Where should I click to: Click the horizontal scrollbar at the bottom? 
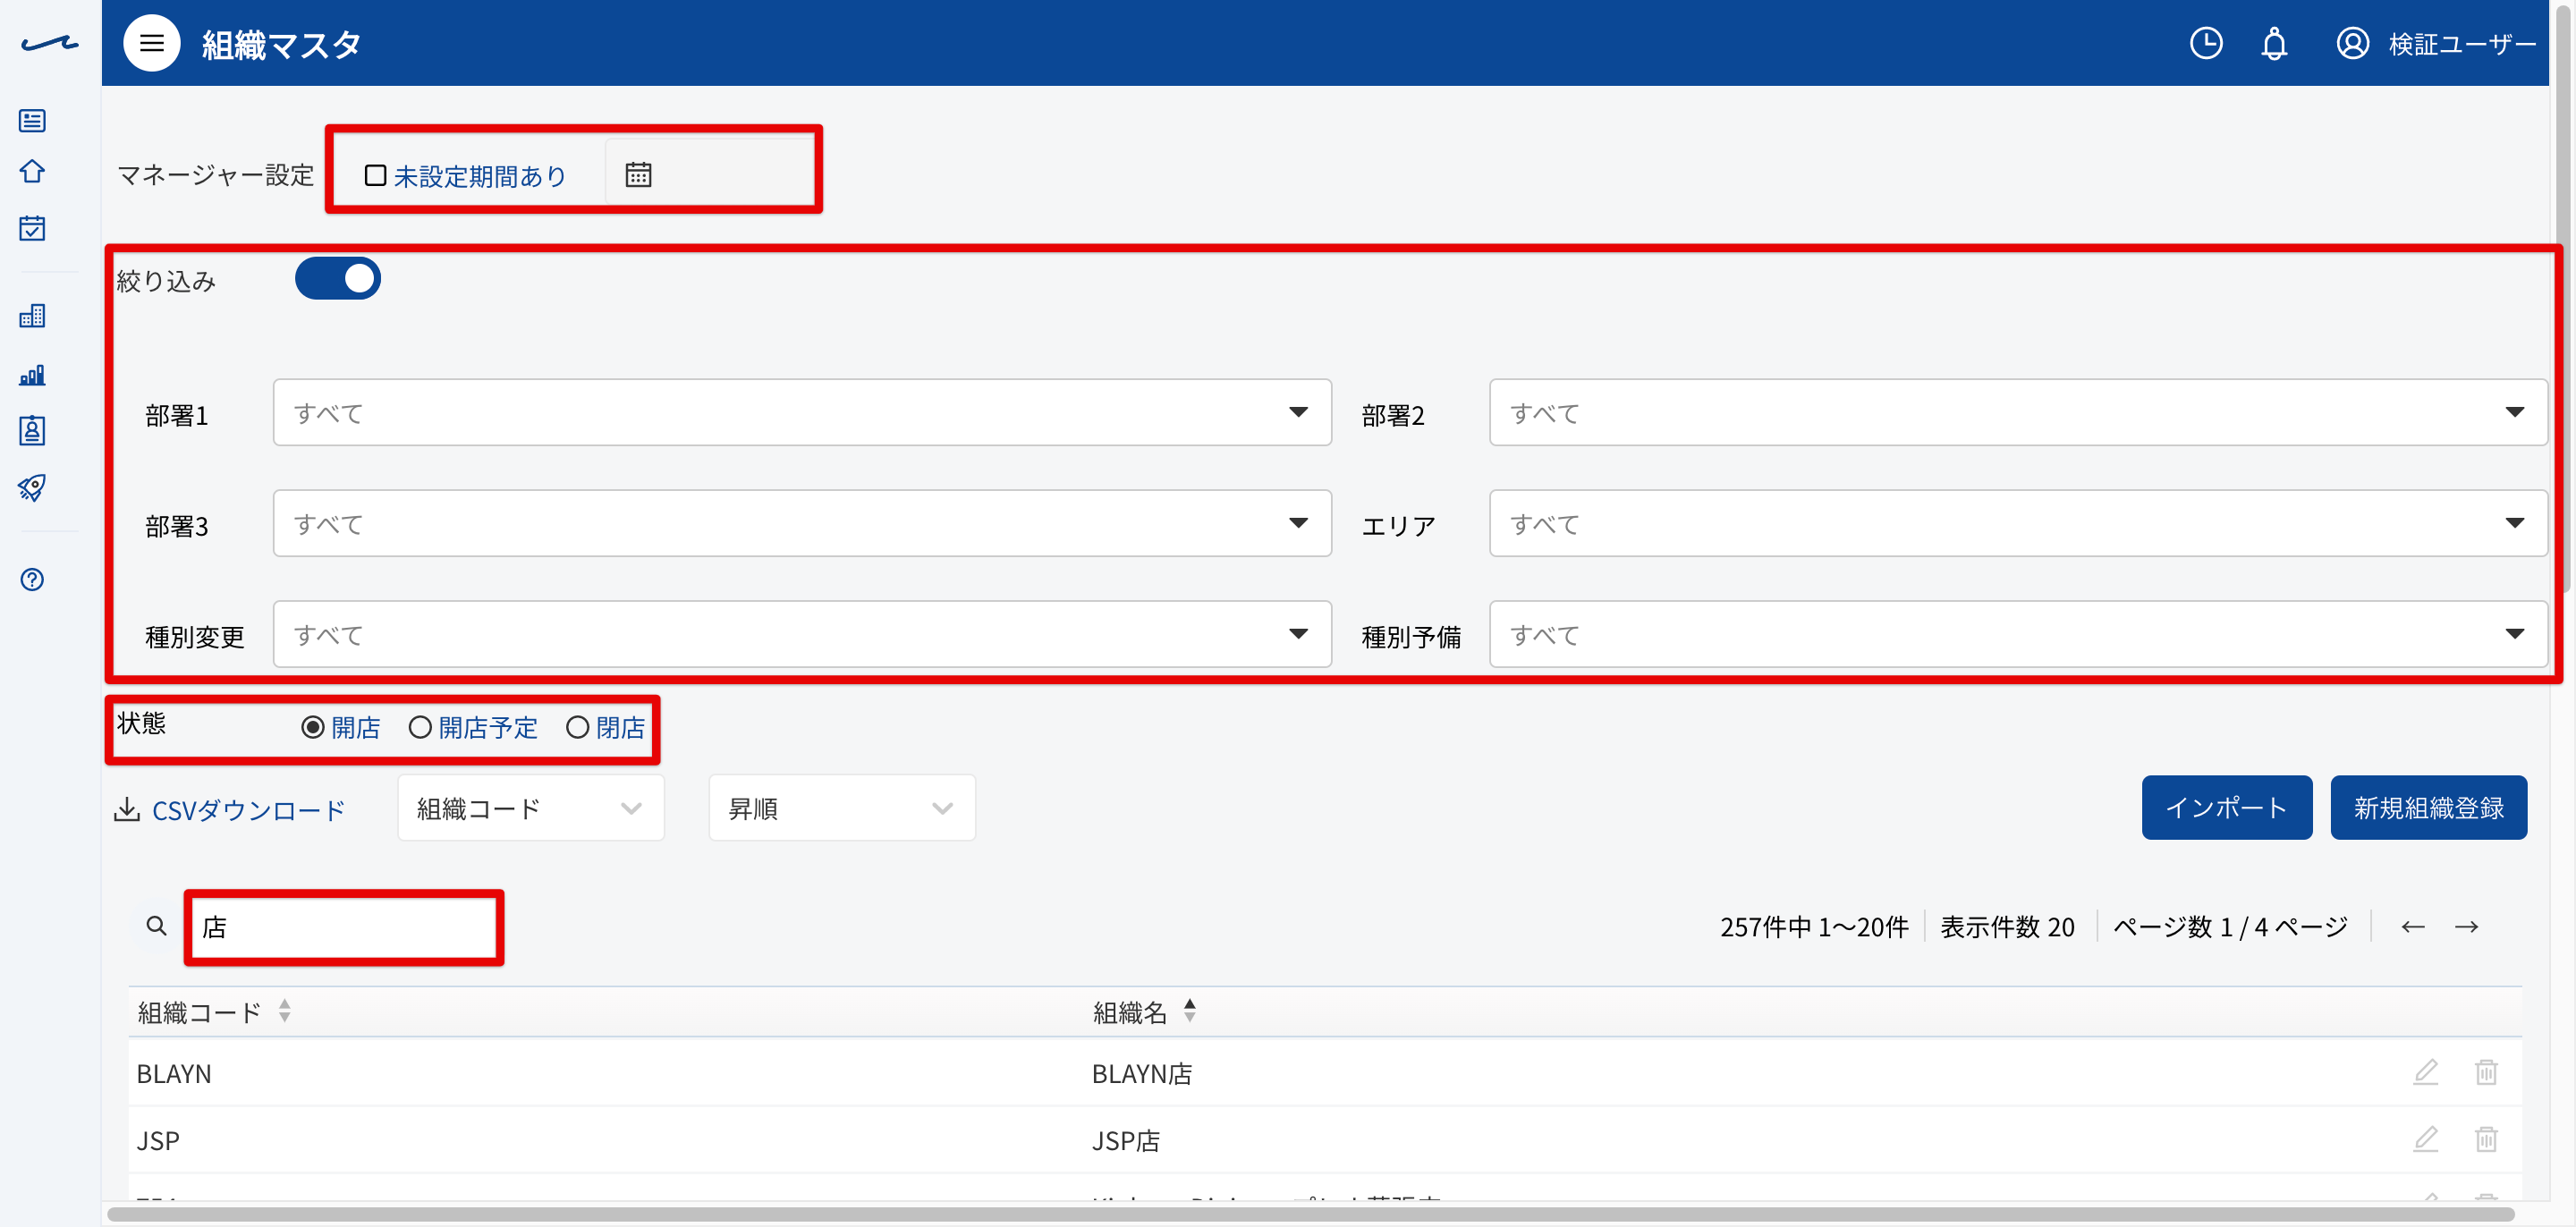1310,1214
